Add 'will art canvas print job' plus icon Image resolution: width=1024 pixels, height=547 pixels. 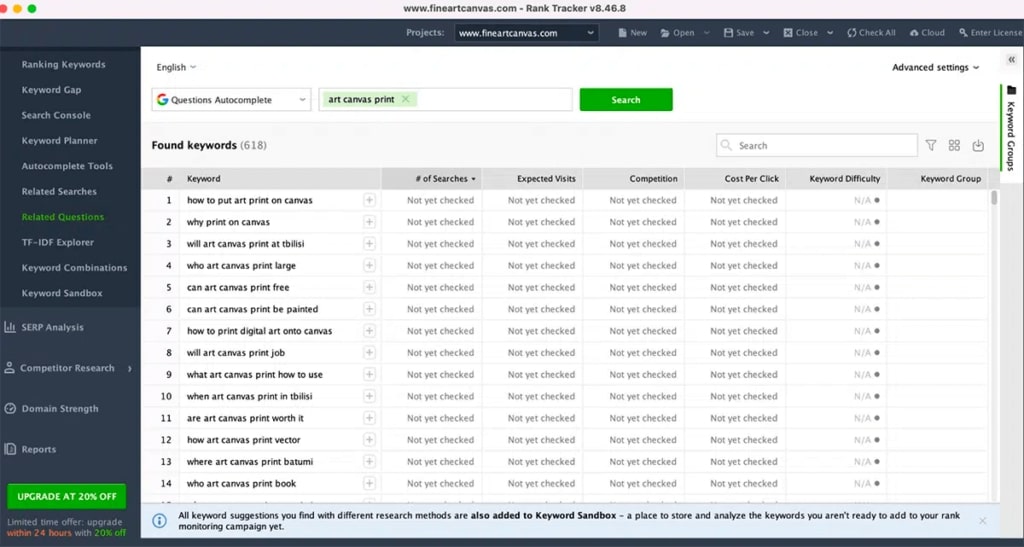[x=369, y=353]
